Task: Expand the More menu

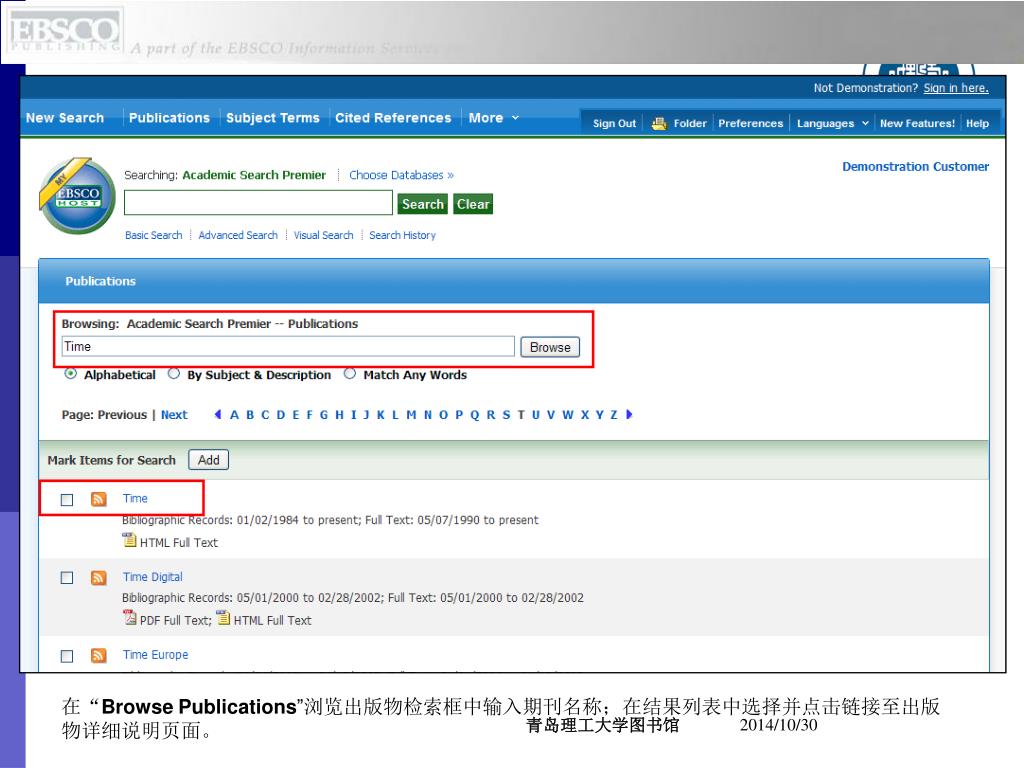Action: coord(493,118)
